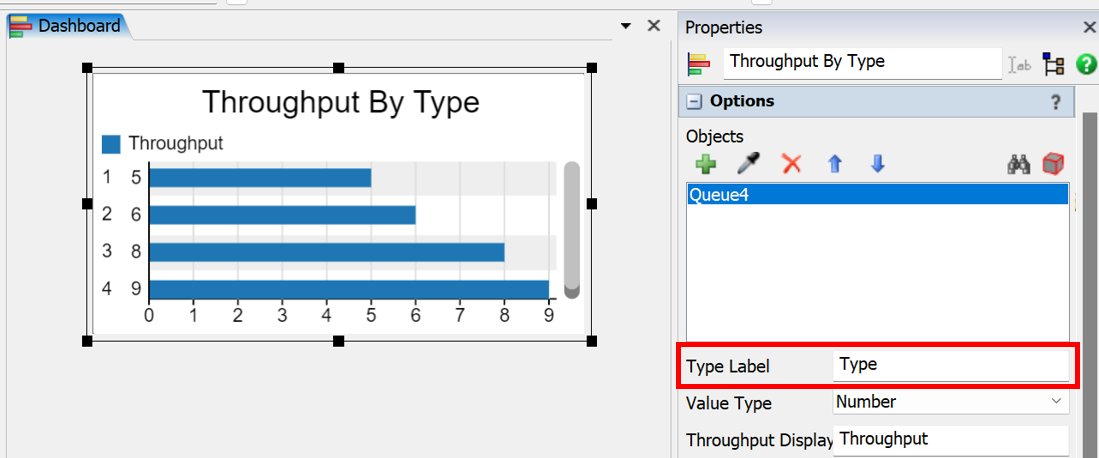The width and height of the screenshot is (1099, 458).
Task: Click the red cube icon in Objects toolbar
Action: pyautogui.click(x=1052, y=164)
